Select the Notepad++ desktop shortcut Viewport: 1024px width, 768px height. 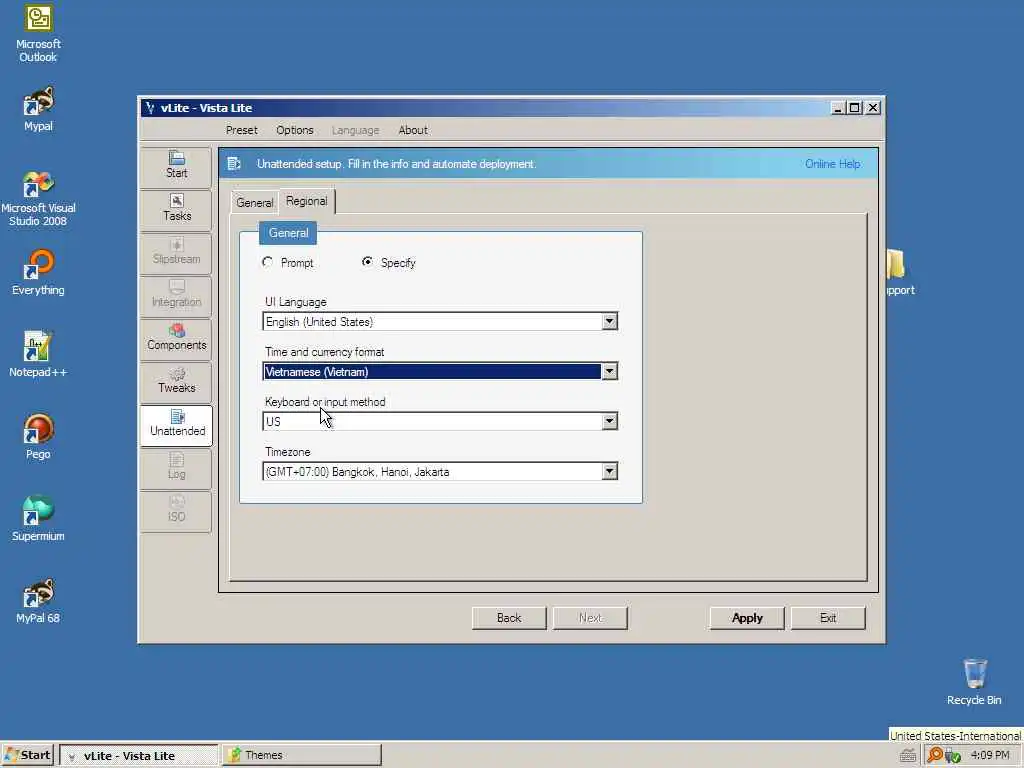[38, 355]
